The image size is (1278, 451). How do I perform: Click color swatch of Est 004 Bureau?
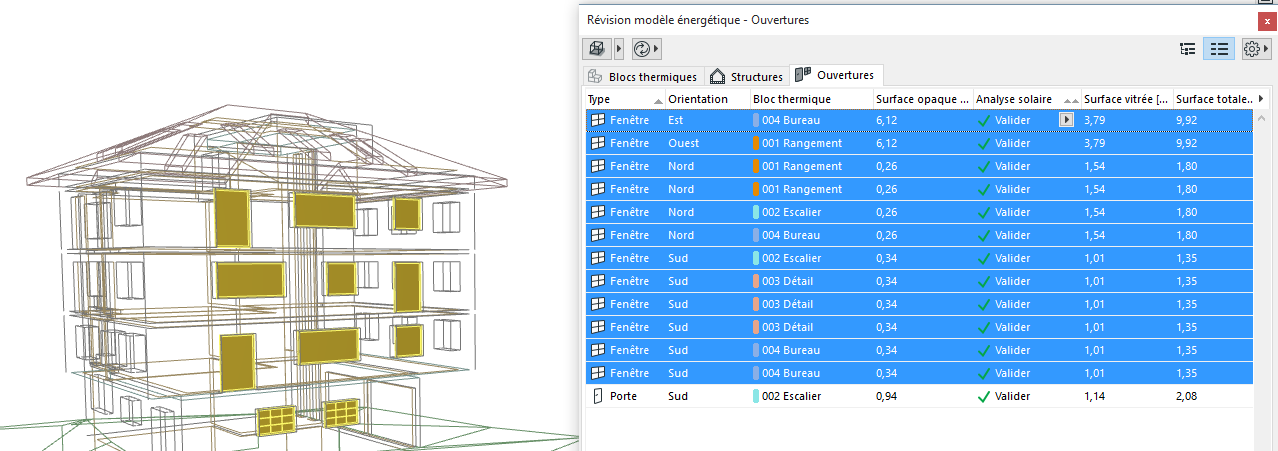click(x=756, y=120)
